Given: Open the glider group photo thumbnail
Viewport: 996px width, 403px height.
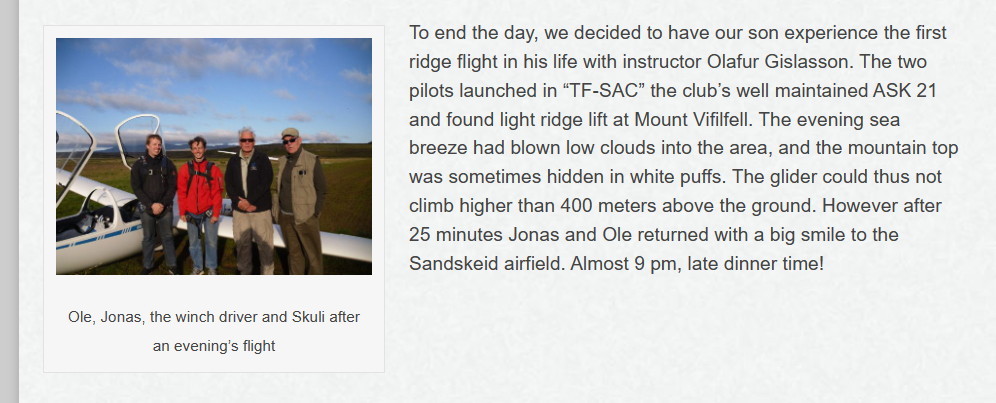Looking at the screenshot, I should [214, 156].
